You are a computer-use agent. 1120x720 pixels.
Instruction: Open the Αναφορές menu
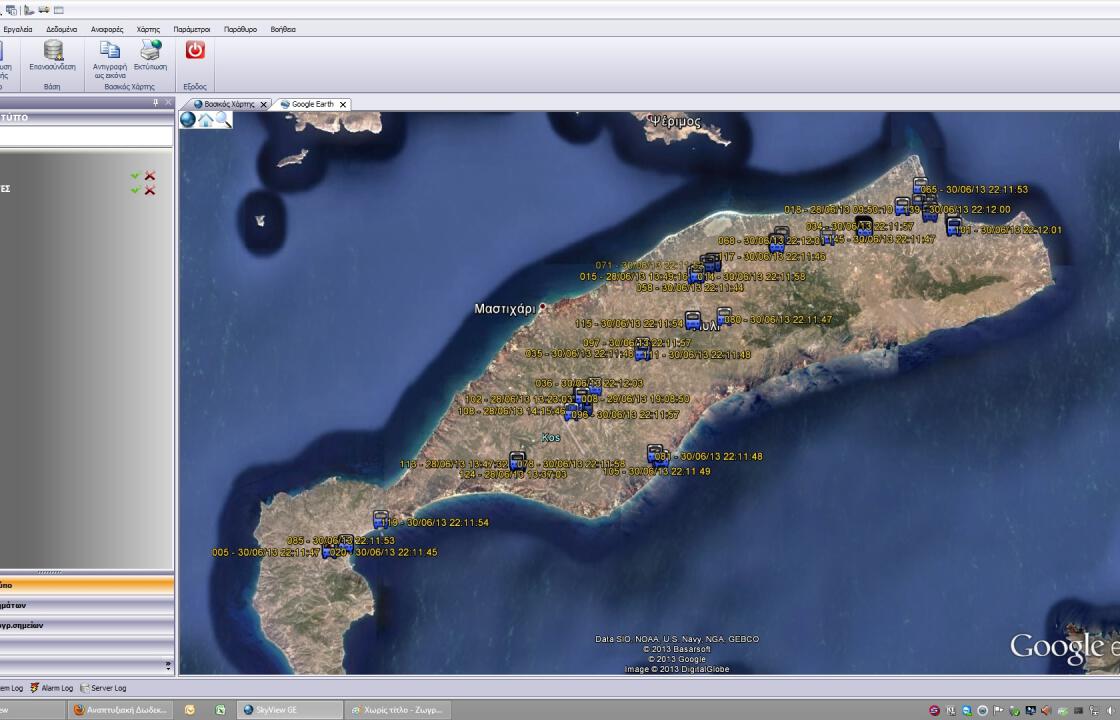(107, 29)
